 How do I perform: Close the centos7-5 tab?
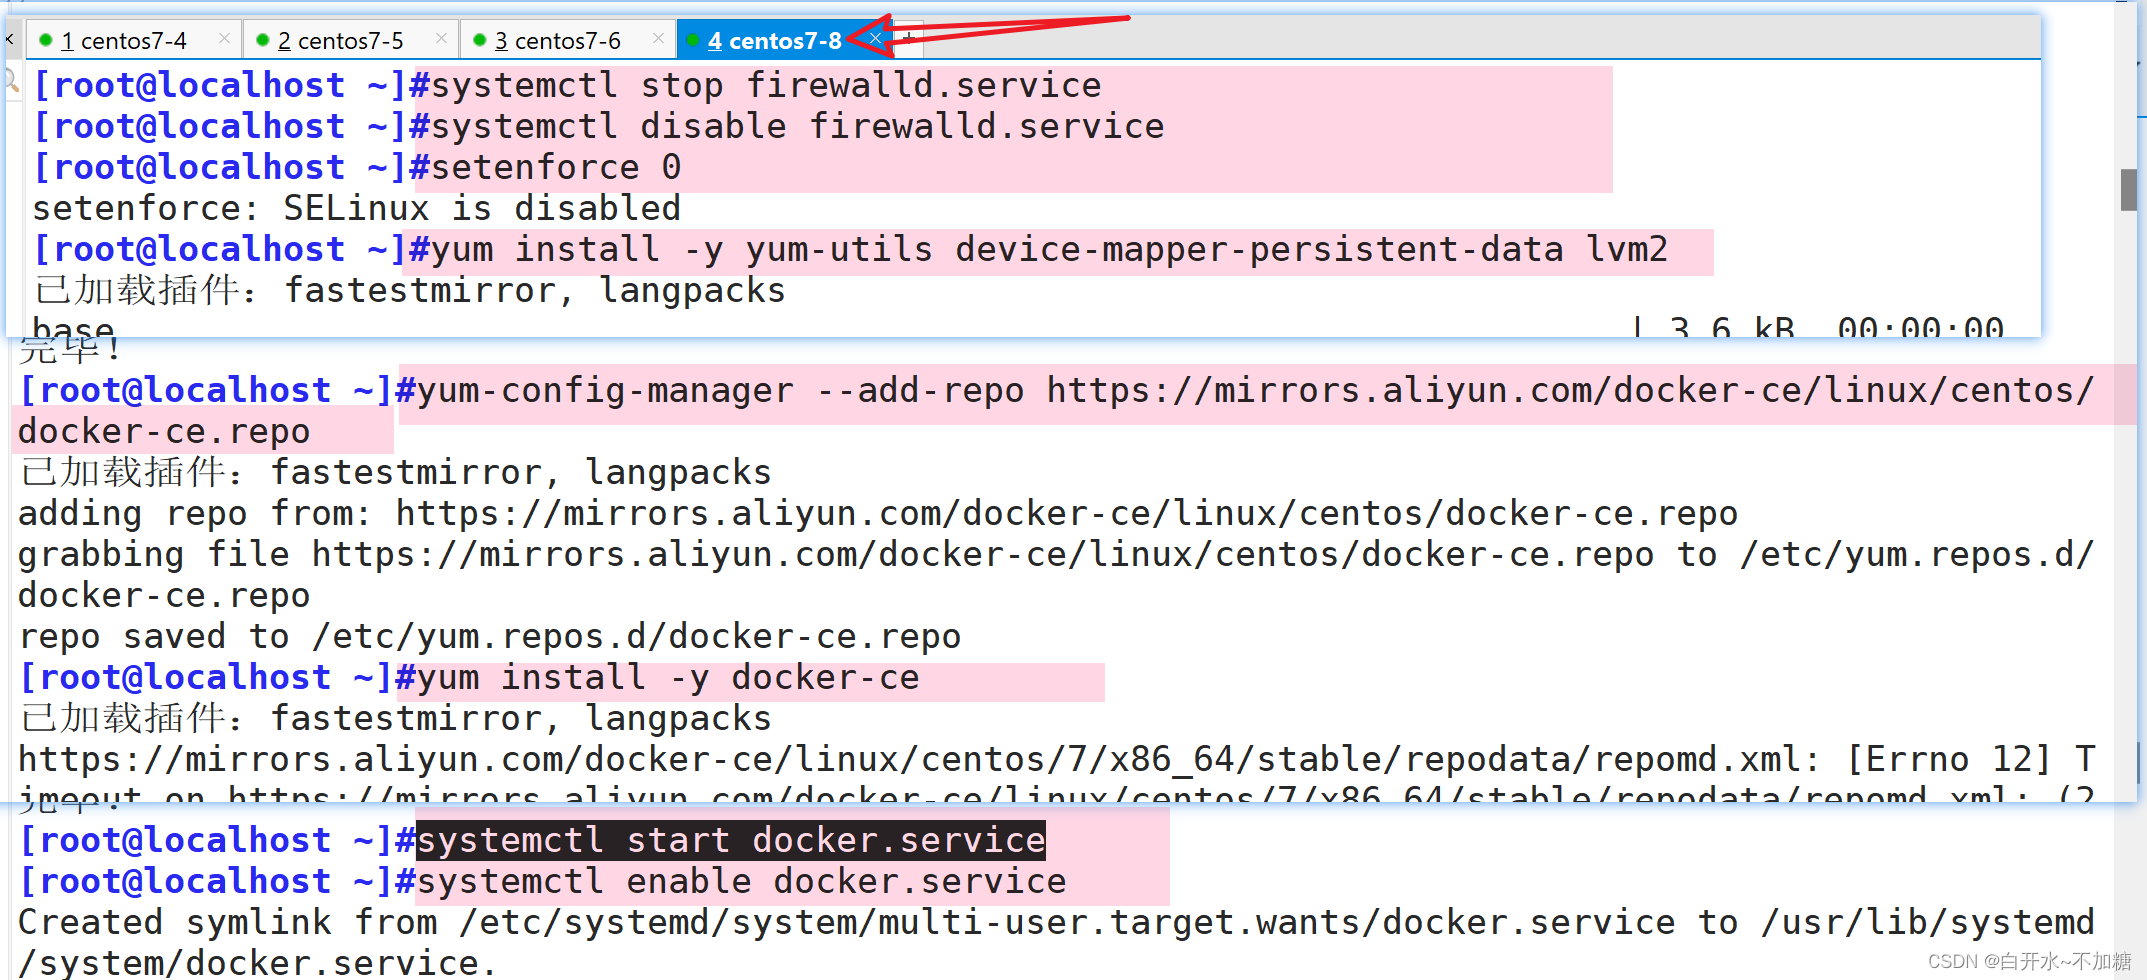point(441,38)
